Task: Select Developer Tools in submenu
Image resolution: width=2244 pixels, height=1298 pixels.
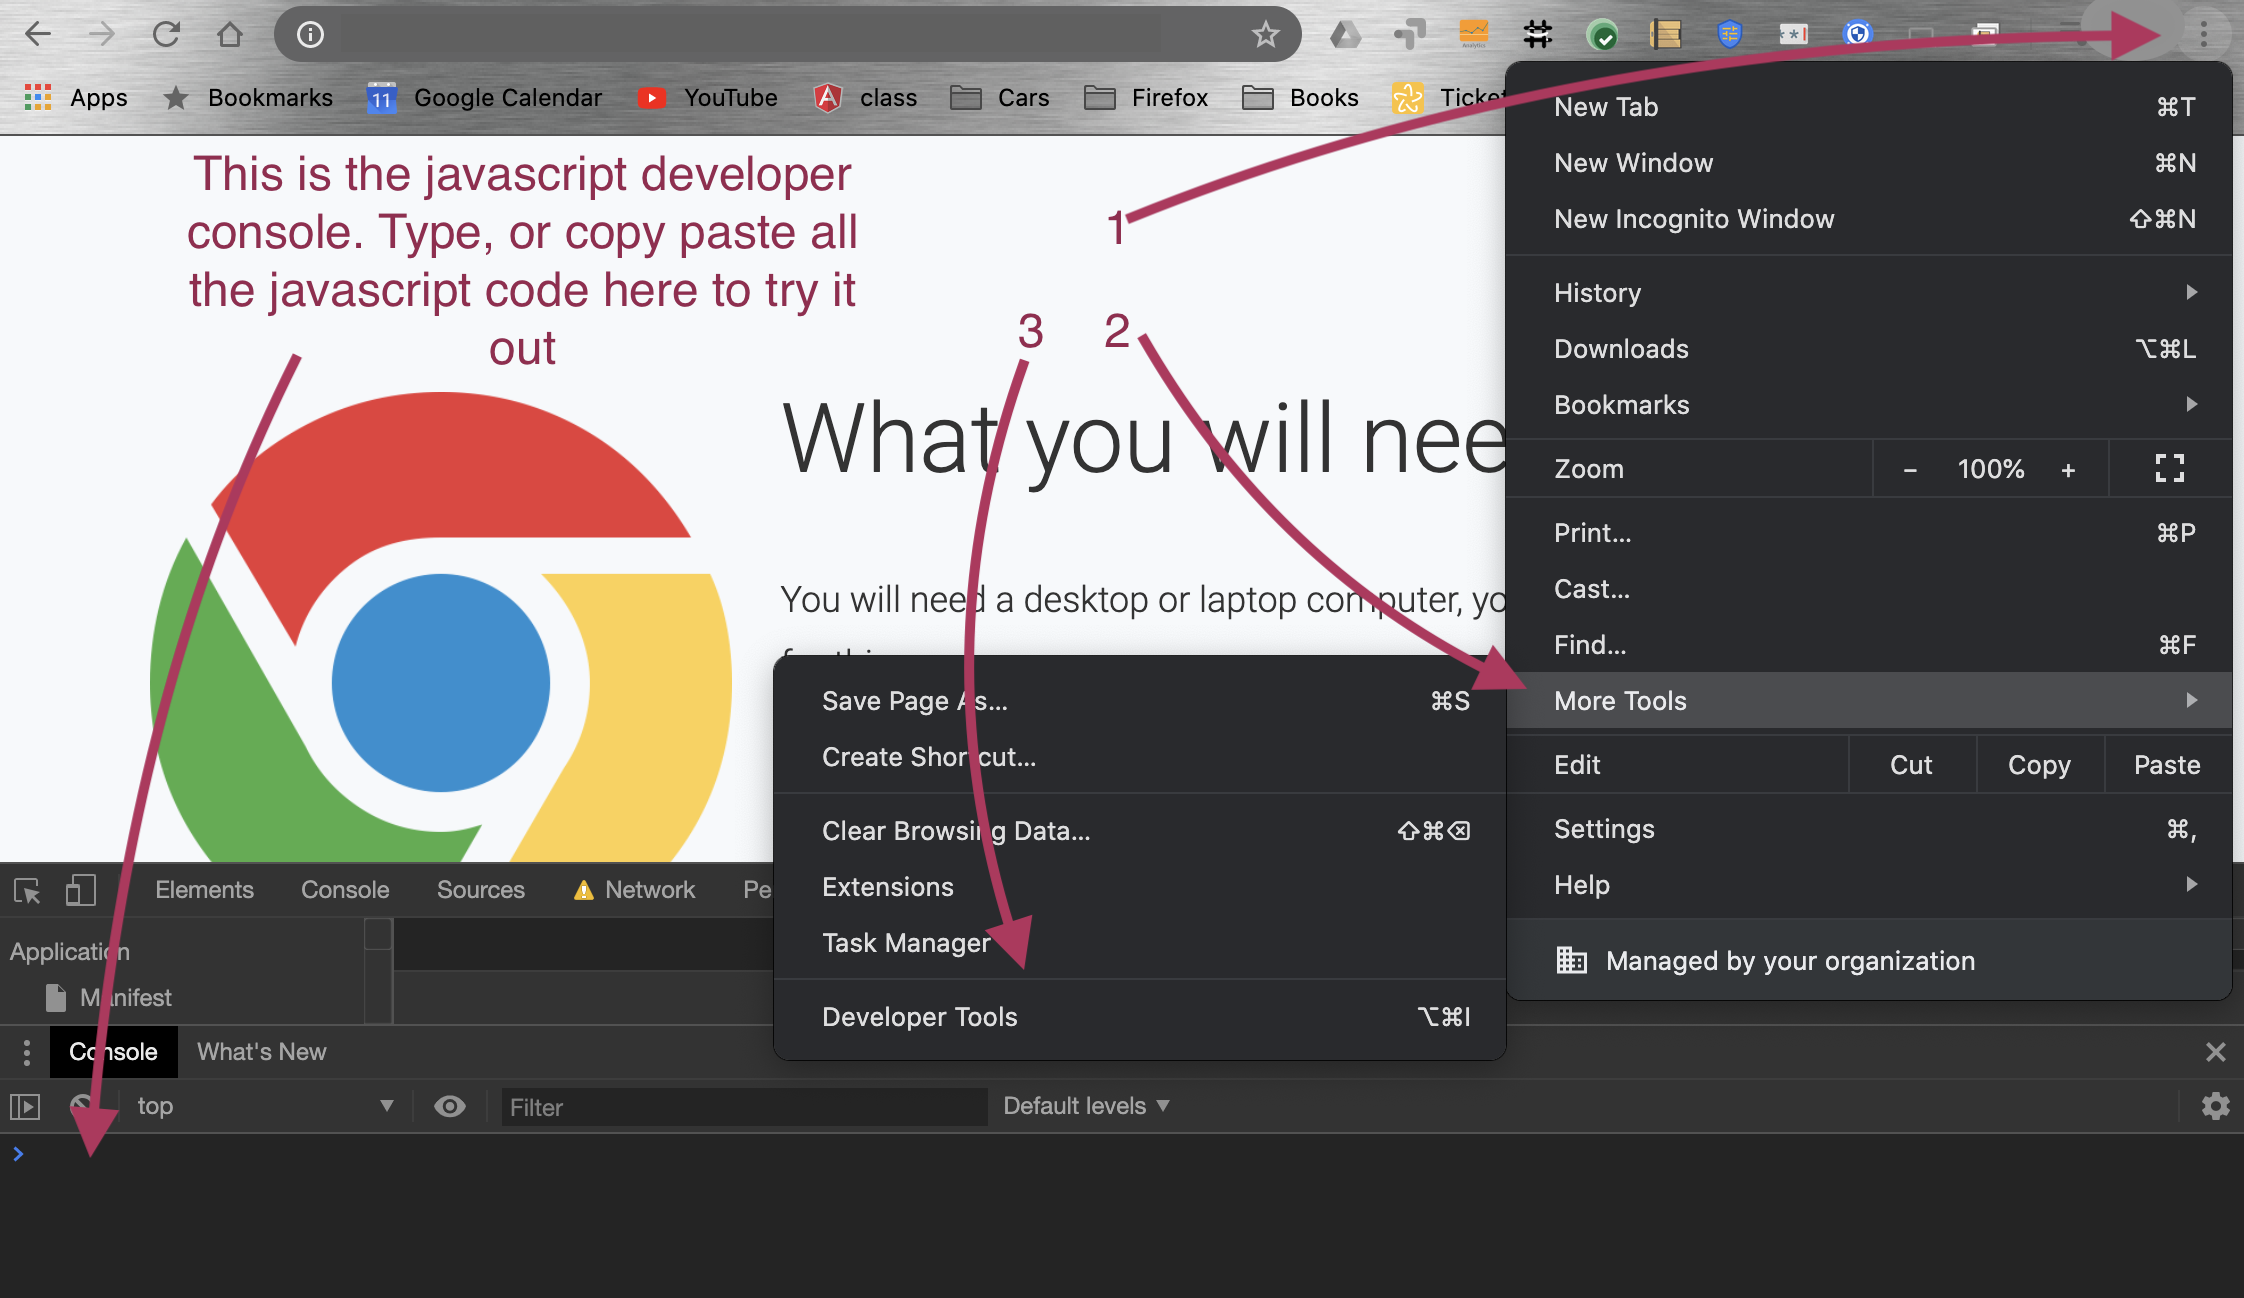Action: pyautogui.click(x=1140, y=1017)
